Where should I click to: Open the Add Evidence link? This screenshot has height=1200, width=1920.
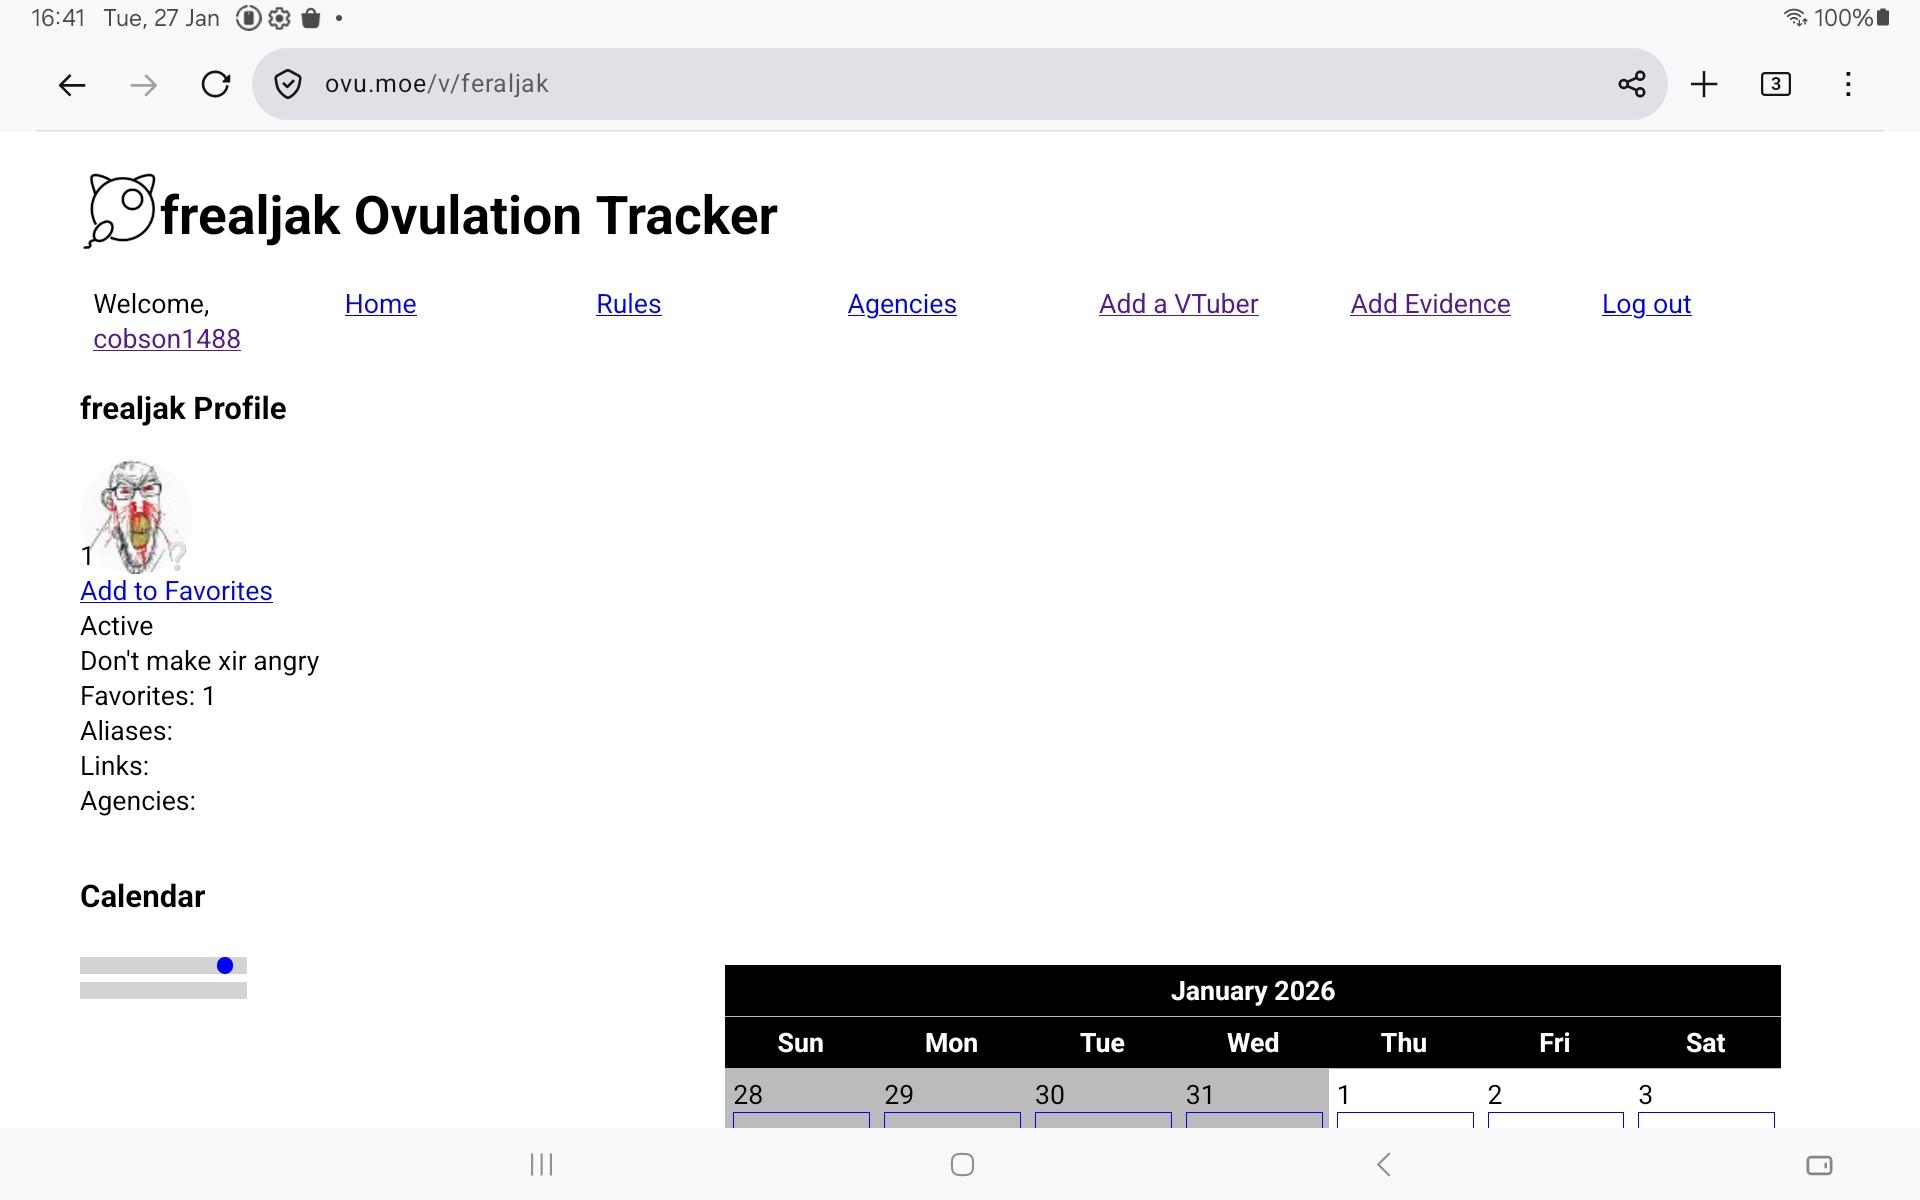click(x=1430, y=304)
